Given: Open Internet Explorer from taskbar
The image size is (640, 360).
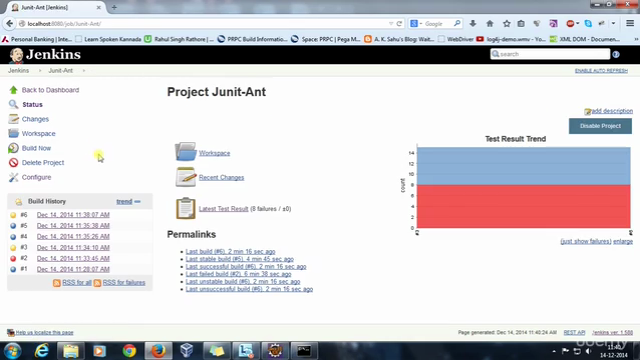Looking at the screenshot, I should tap(42, 351).
